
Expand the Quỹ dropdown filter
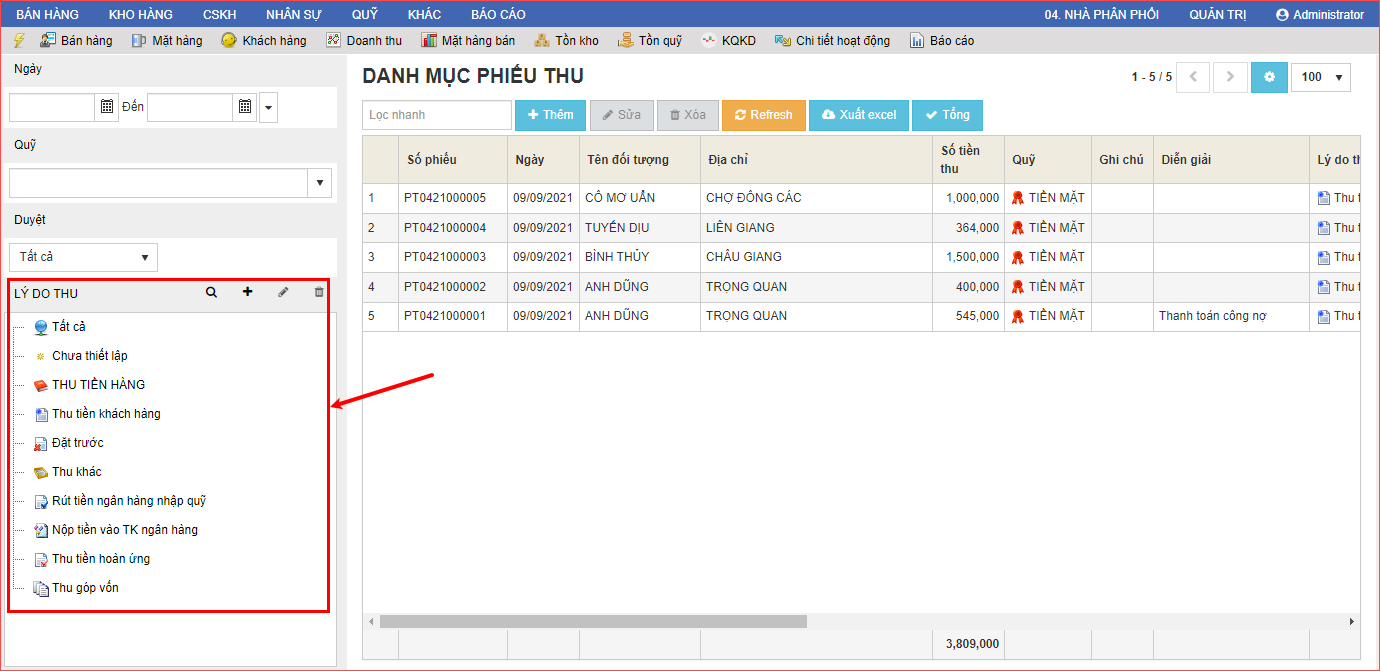pyautogui.click(x=320, y=183)
